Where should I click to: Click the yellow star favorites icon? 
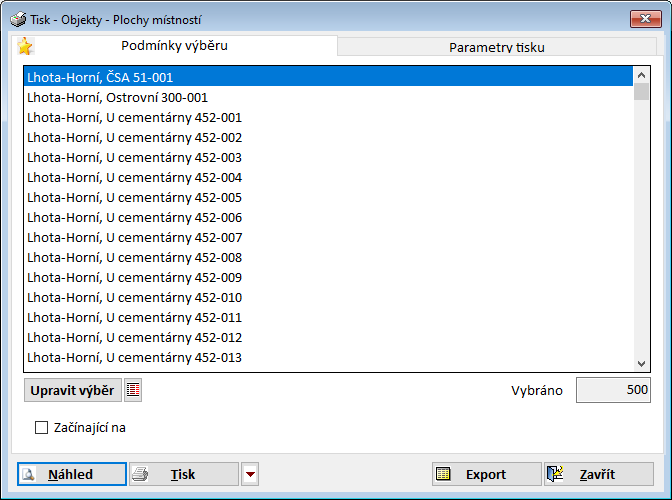coord(26,46)
